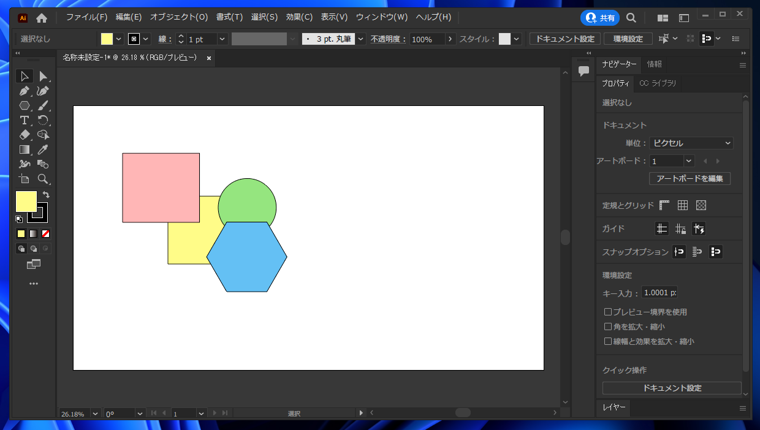Image resolution: width=760 pixels, height=430 pixels.
Task: Toggle transparency grid icon
Action: 701,205
